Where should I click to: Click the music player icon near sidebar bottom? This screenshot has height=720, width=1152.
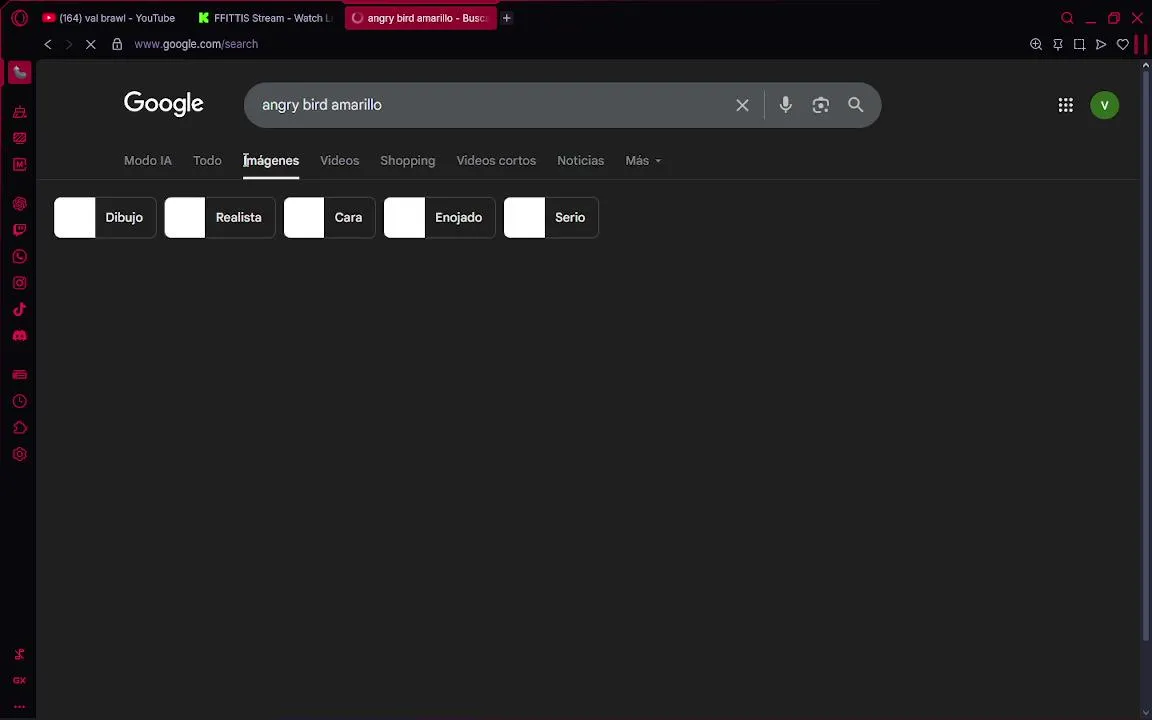click(x=20, y=654)
